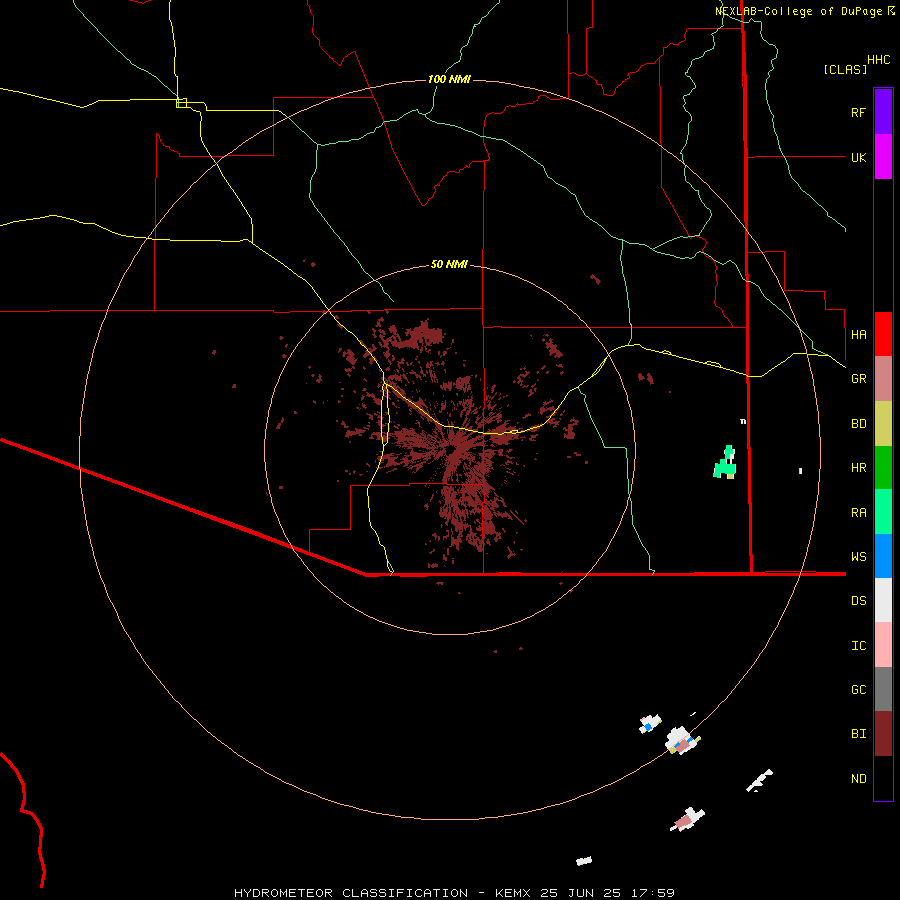Click the RA legend label

click(x=858, y=513)
